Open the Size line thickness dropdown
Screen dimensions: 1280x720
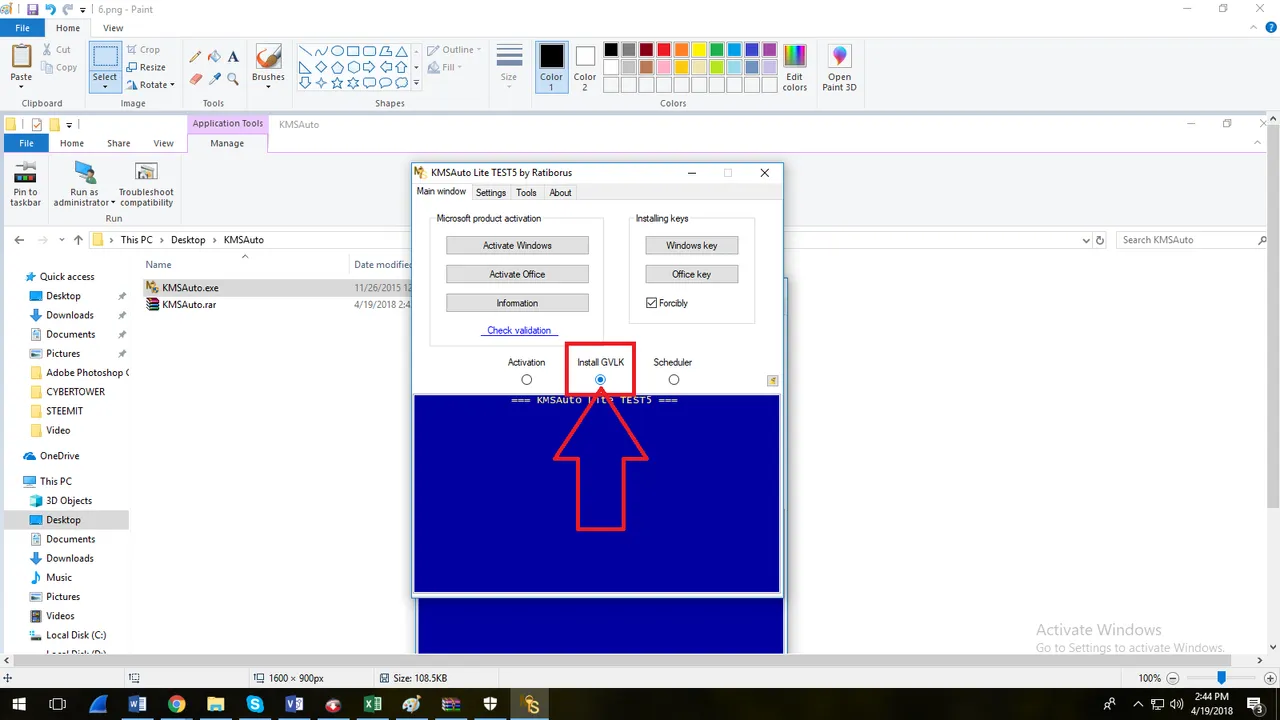click(x=509, y=87)
